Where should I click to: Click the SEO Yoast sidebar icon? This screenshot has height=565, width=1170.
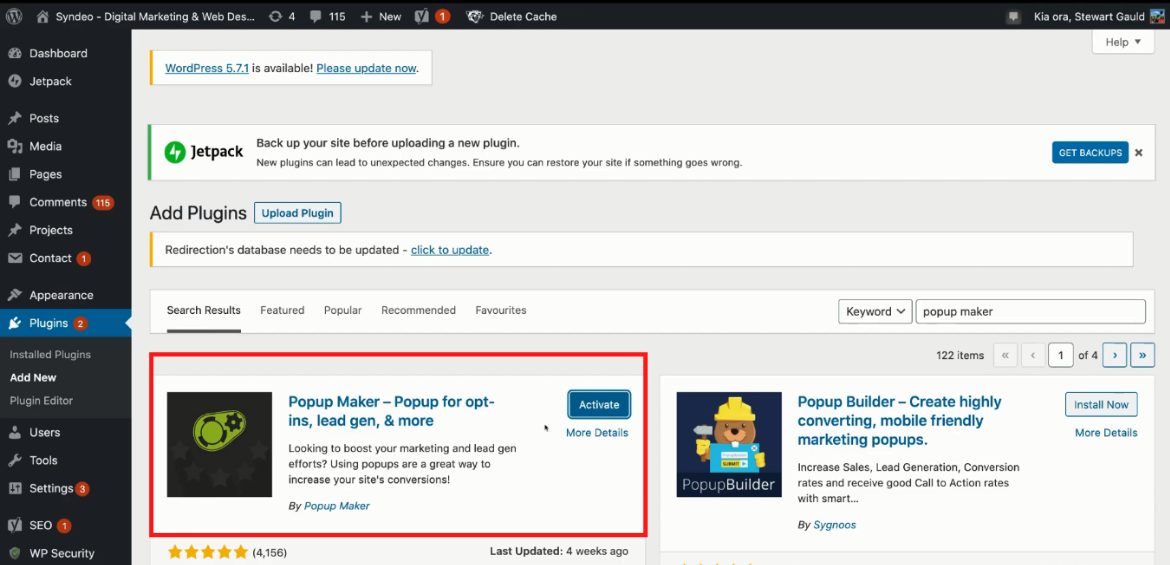click(x=14, y=525)
